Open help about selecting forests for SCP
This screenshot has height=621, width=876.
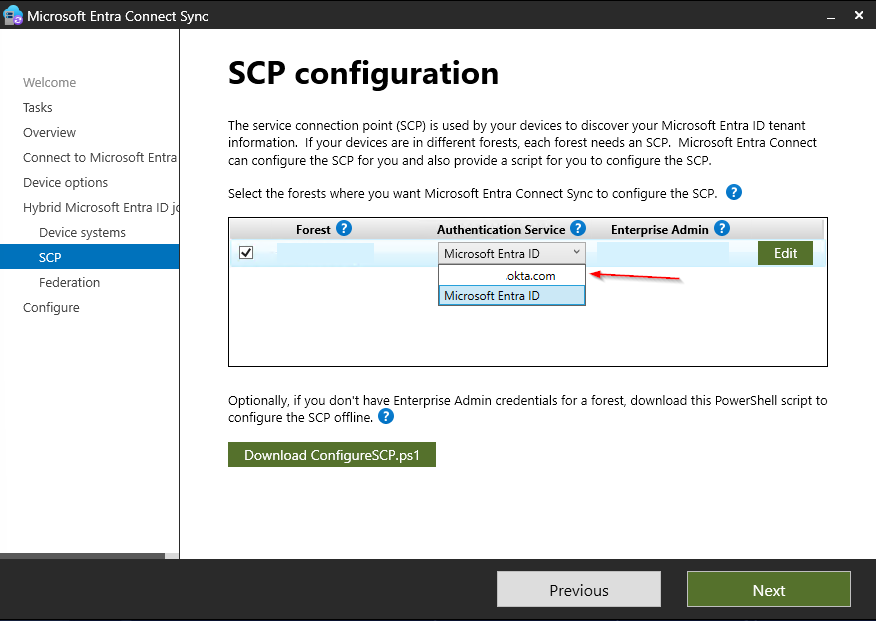(733, 192)
